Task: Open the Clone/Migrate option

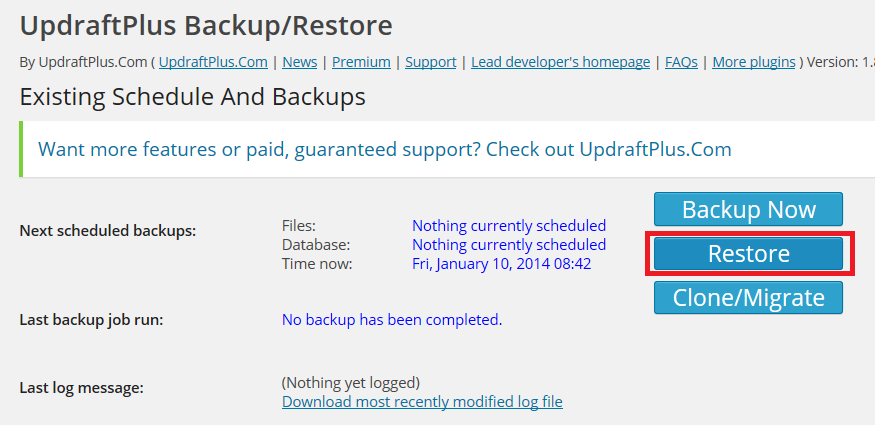Action: pos(748,297)
